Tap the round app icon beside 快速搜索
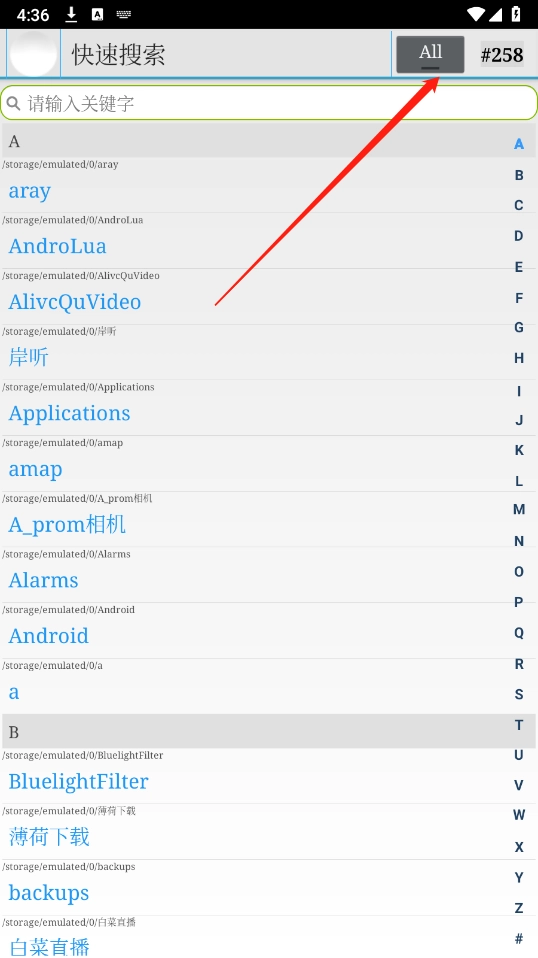Screen dimensions: 538x958 tap(34, 54)
